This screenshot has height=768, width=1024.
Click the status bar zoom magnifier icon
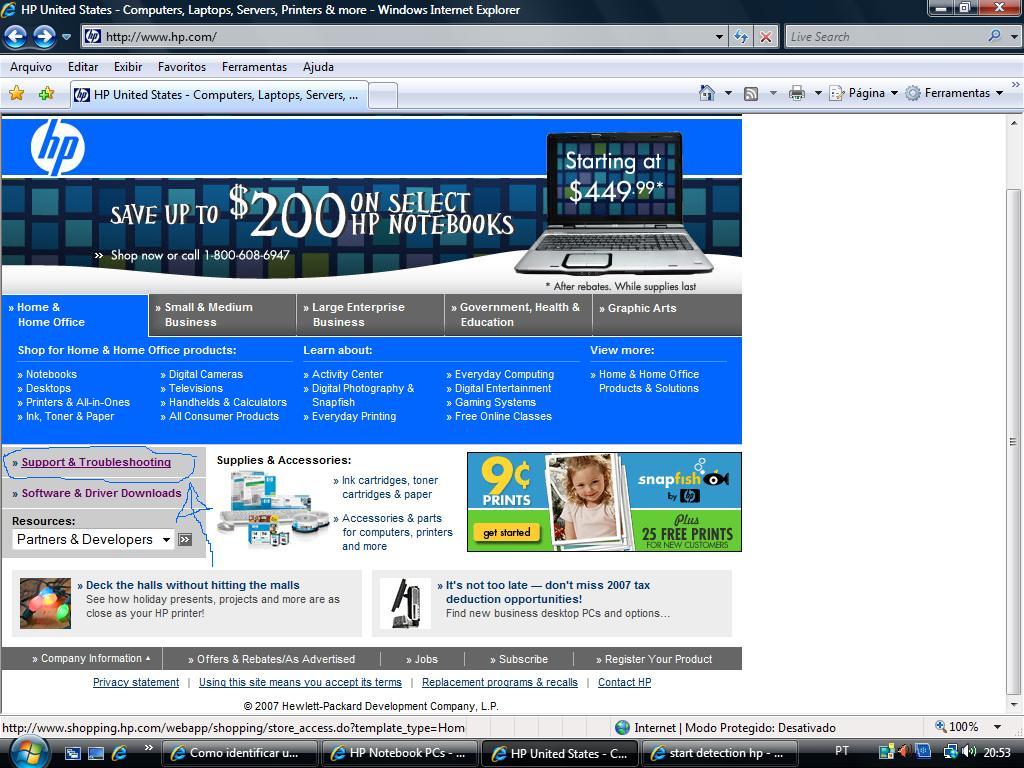(940, 726)
